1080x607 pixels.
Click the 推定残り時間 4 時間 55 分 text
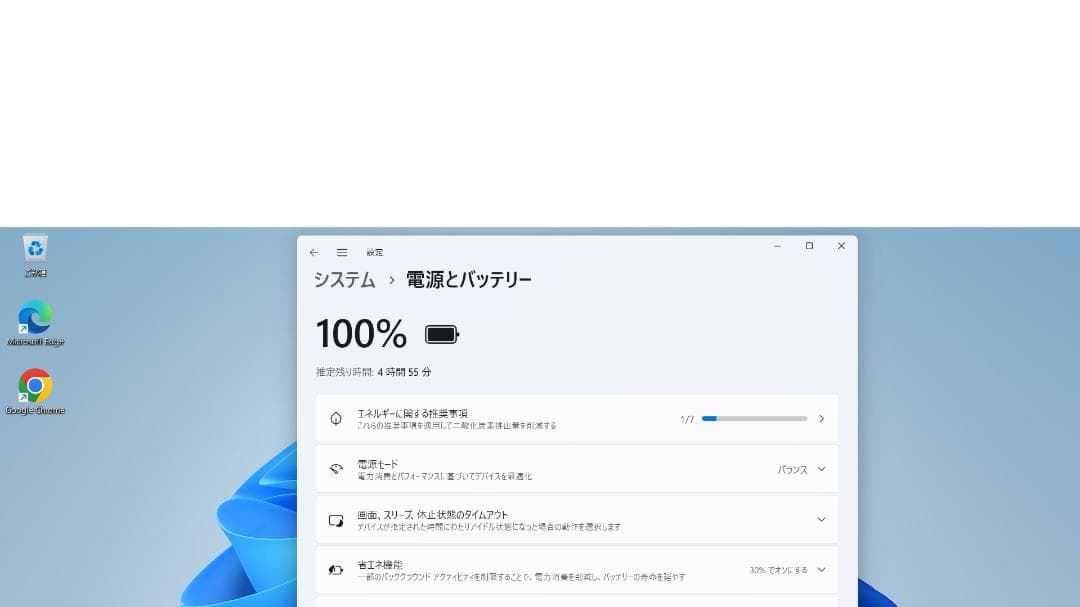[373, 372]
